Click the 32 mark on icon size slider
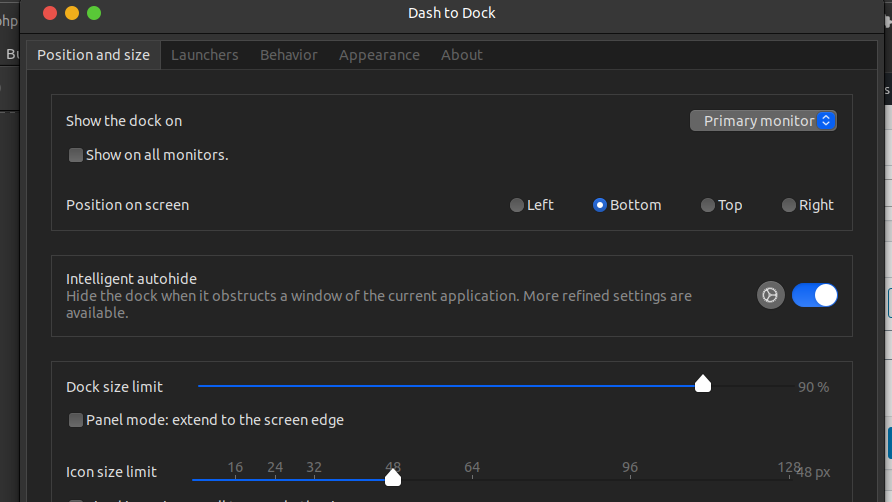The image size is (892, 502). (314, 468)
